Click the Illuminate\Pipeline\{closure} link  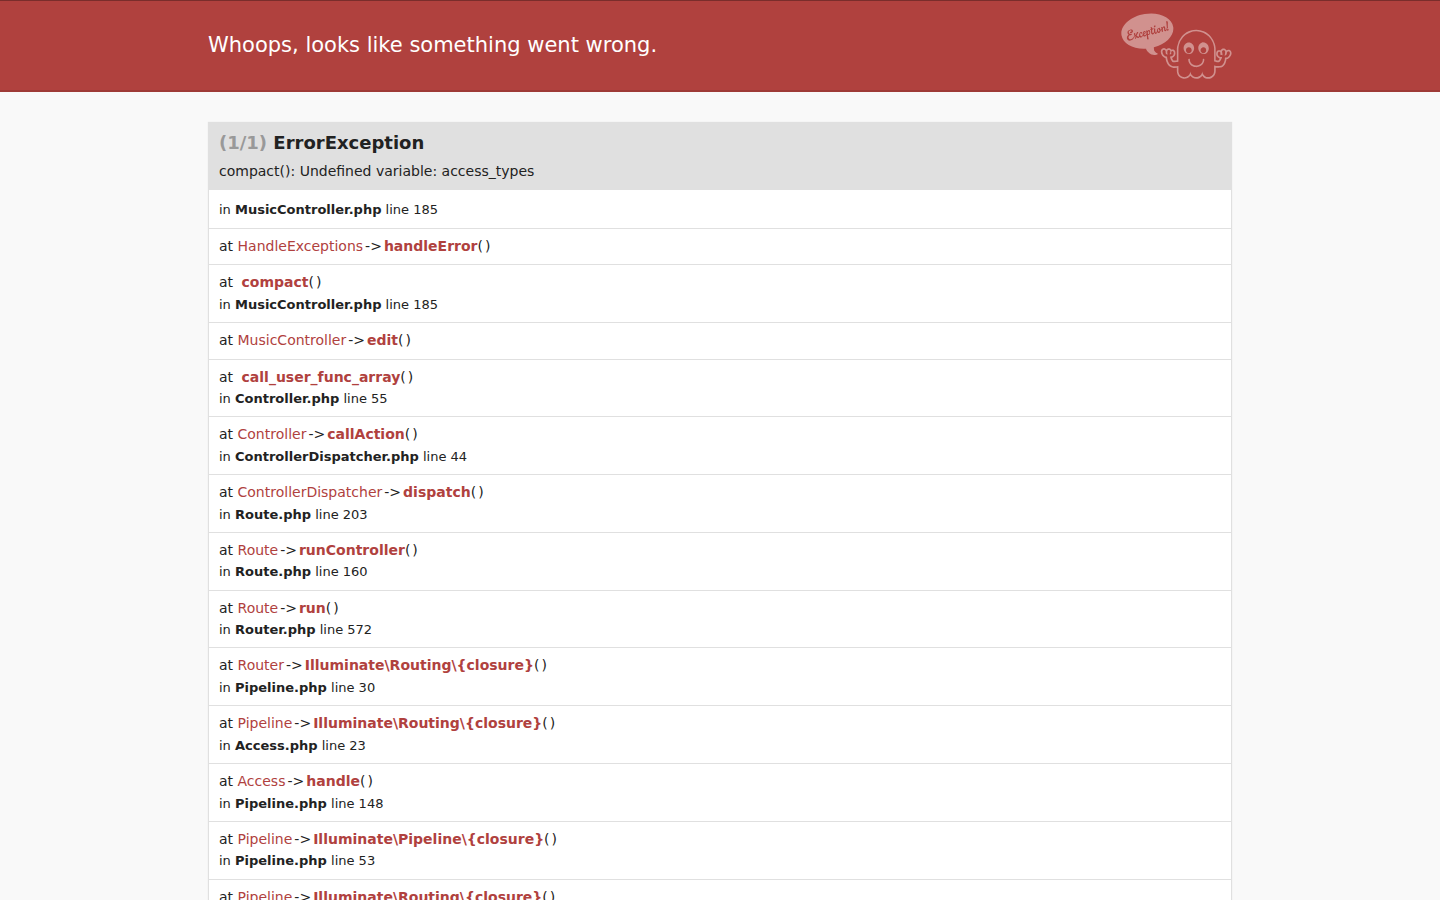(x=428, y=839)
